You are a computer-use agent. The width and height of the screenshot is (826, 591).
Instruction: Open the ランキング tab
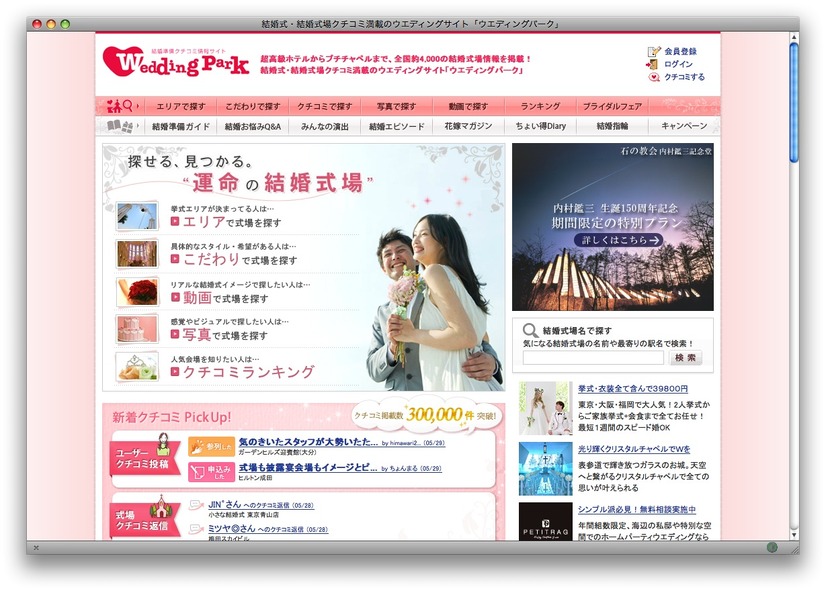pyautogui.click(x=540, y=106)
